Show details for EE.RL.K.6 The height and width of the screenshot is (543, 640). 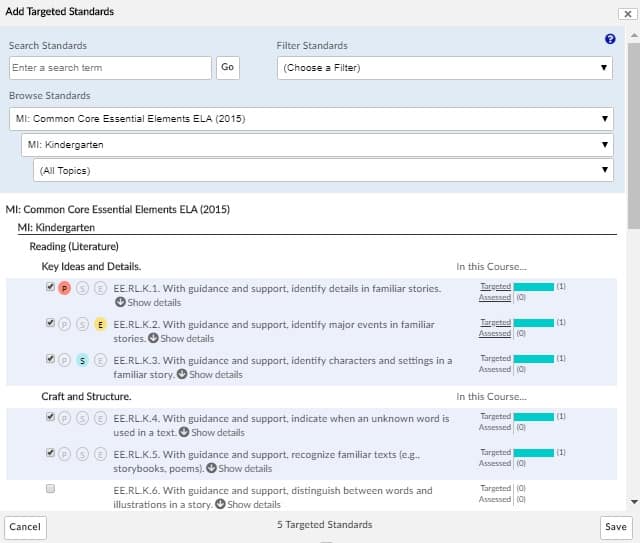248,504
